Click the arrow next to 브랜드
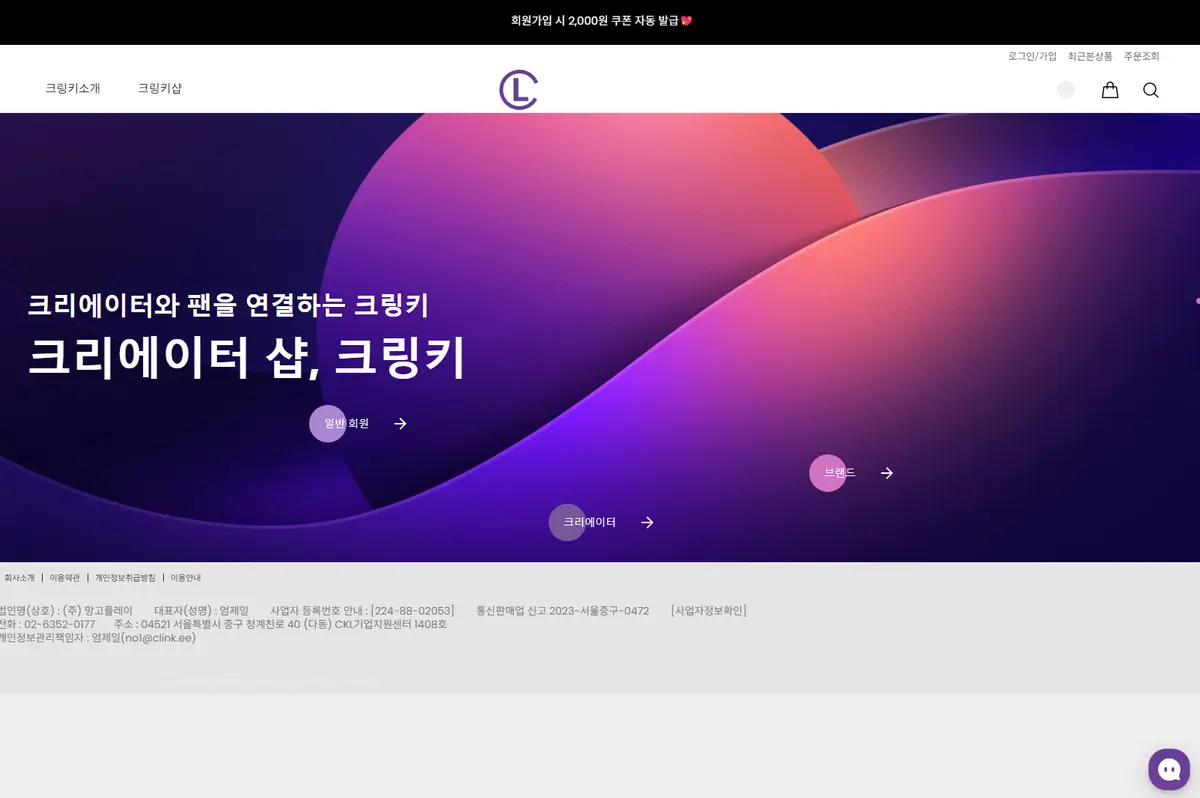This screenshot has height=798, width=1200. click(886, 472)
